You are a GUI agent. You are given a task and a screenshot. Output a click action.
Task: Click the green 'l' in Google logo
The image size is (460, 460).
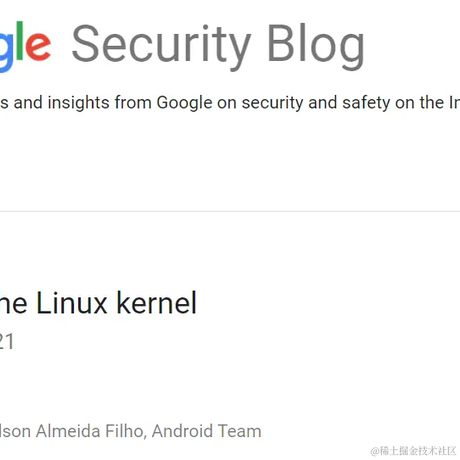coord(20,41)
